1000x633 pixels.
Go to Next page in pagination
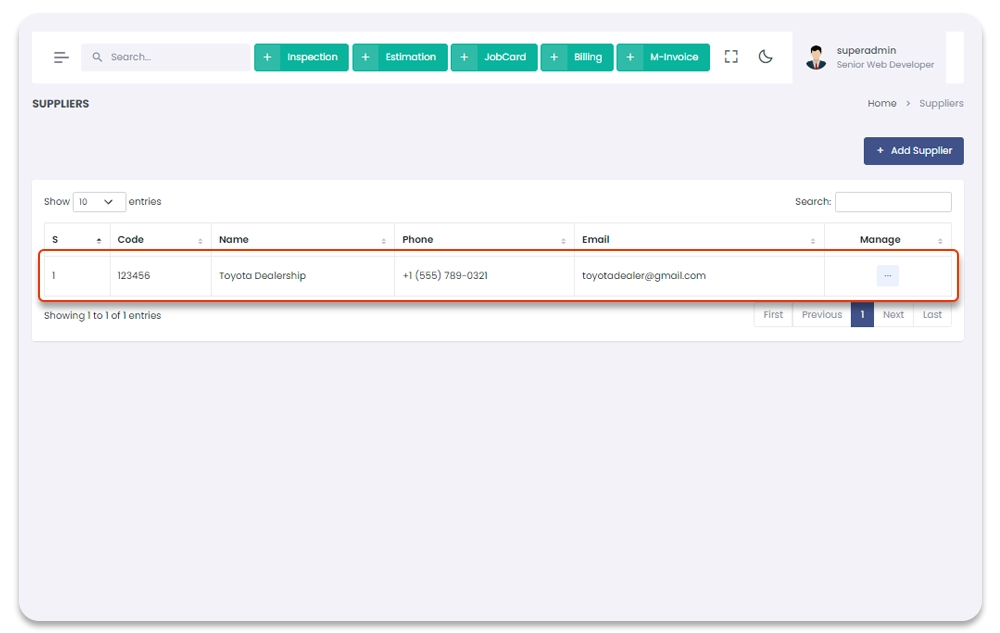pos(893,315)
